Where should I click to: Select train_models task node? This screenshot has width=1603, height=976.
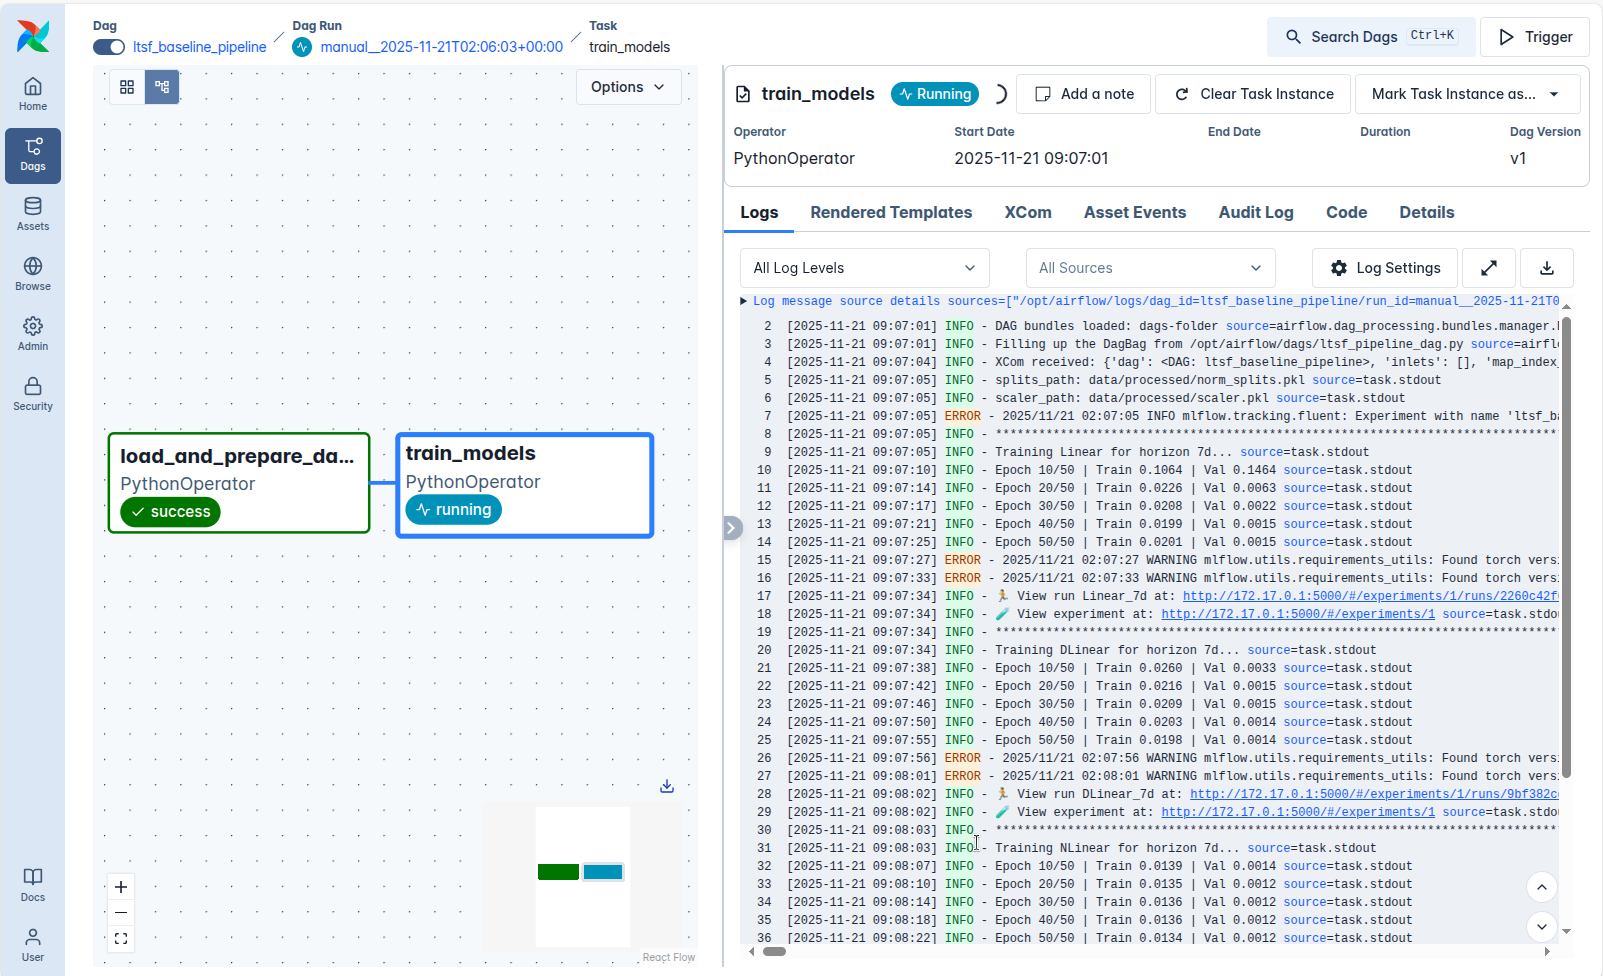pos(525,485)
